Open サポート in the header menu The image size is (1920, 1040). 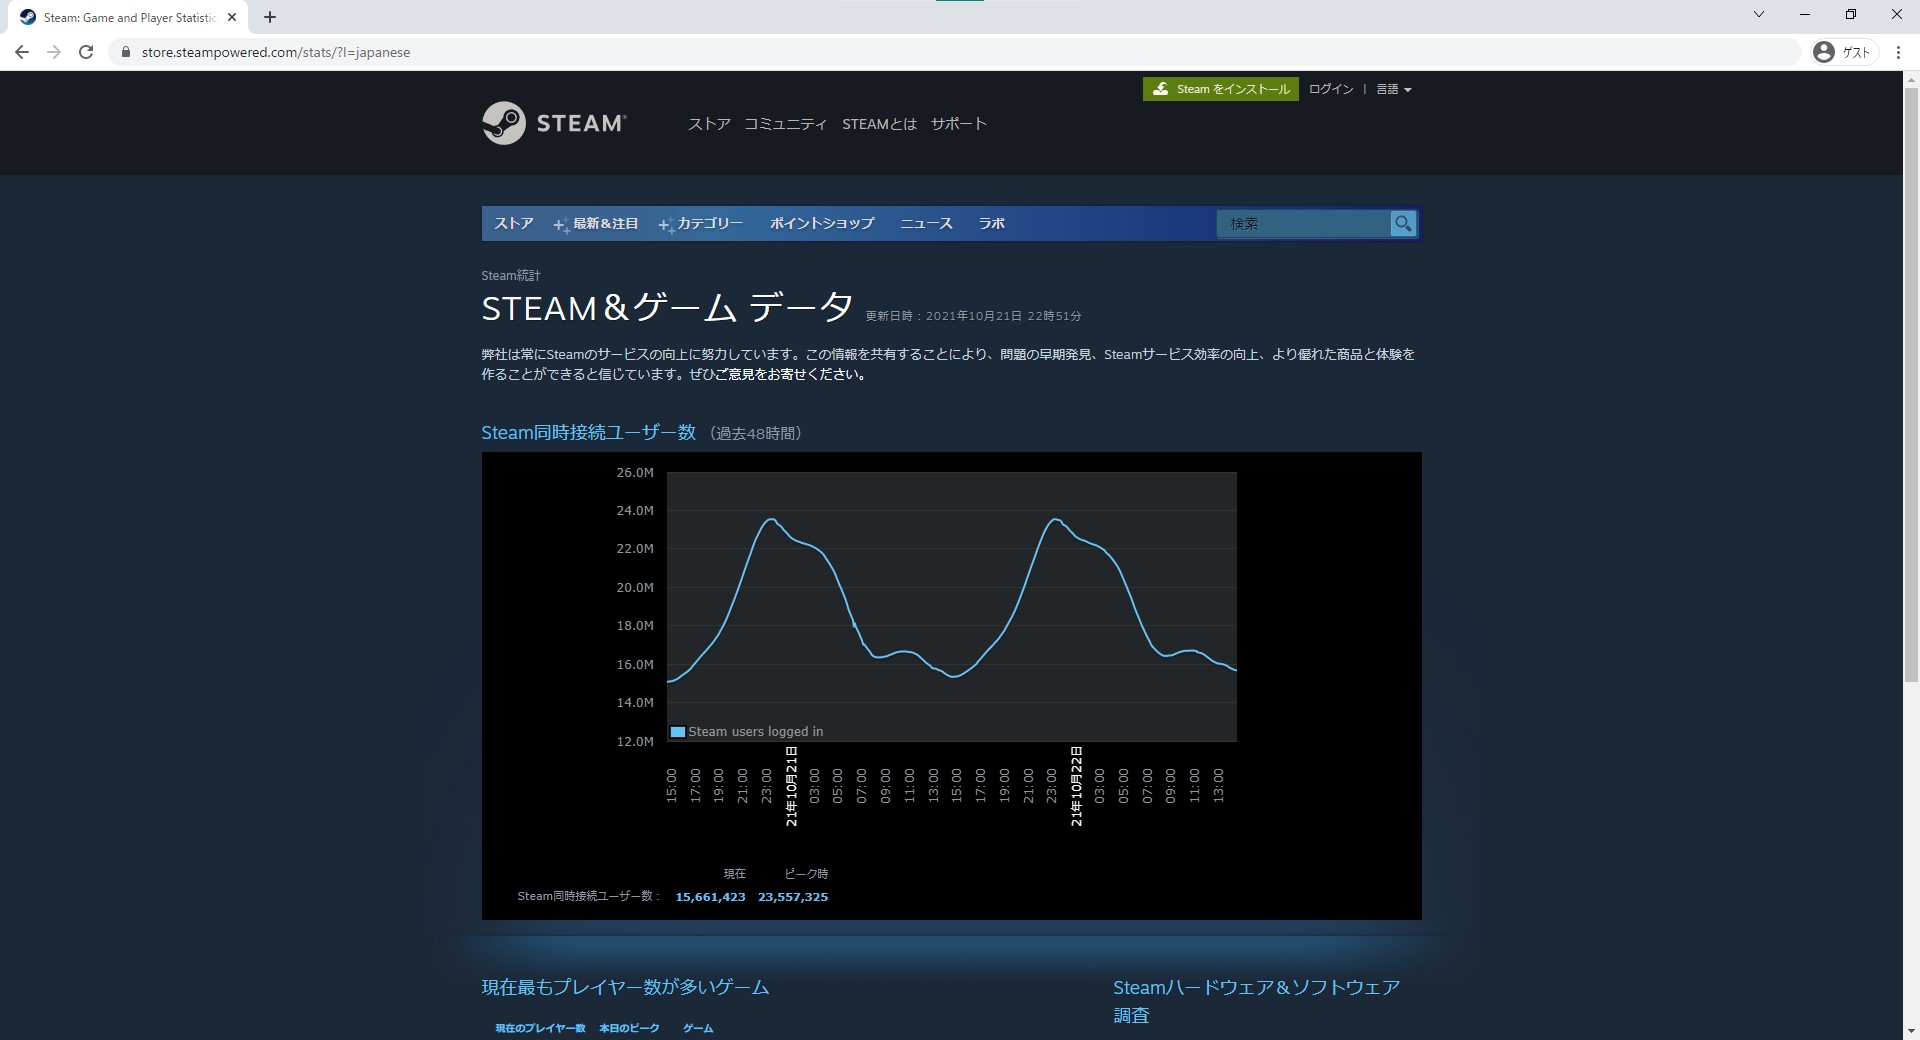click(x=958, y=124)
